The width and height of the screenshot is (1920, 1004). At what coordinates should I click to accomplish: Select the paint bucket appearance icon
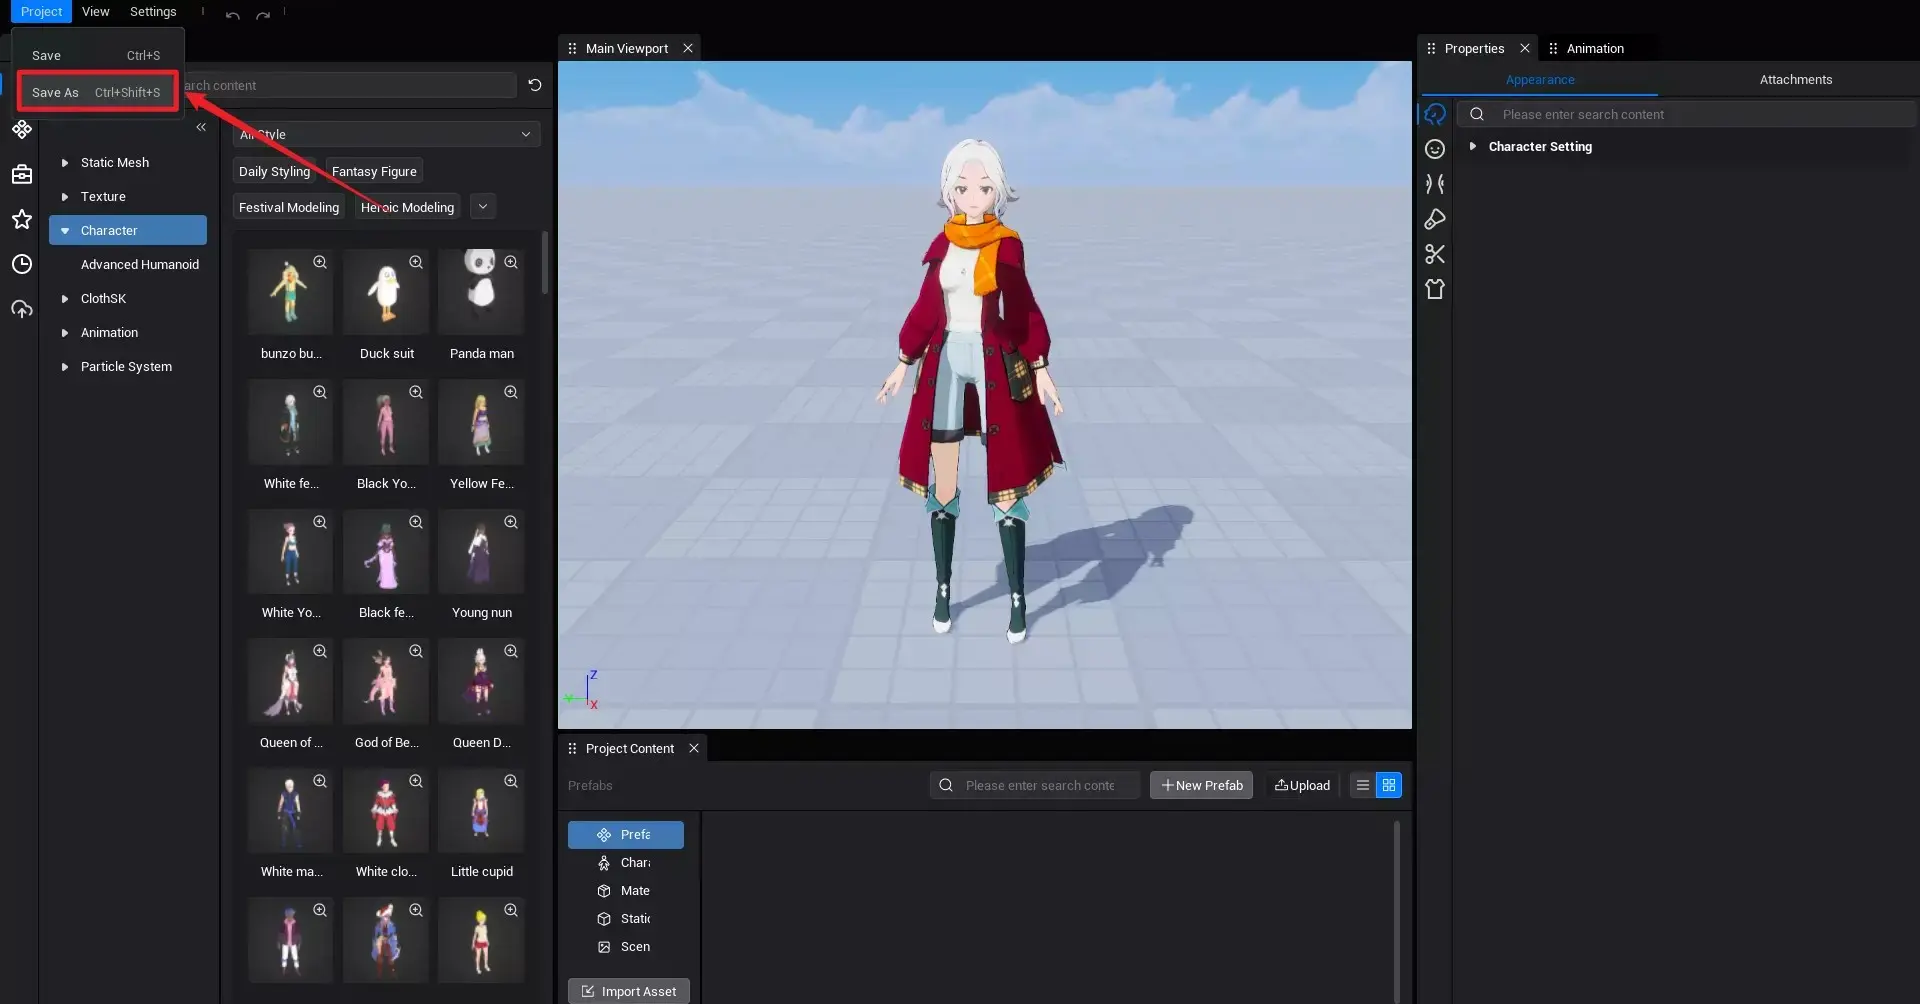coord(1435,219)
